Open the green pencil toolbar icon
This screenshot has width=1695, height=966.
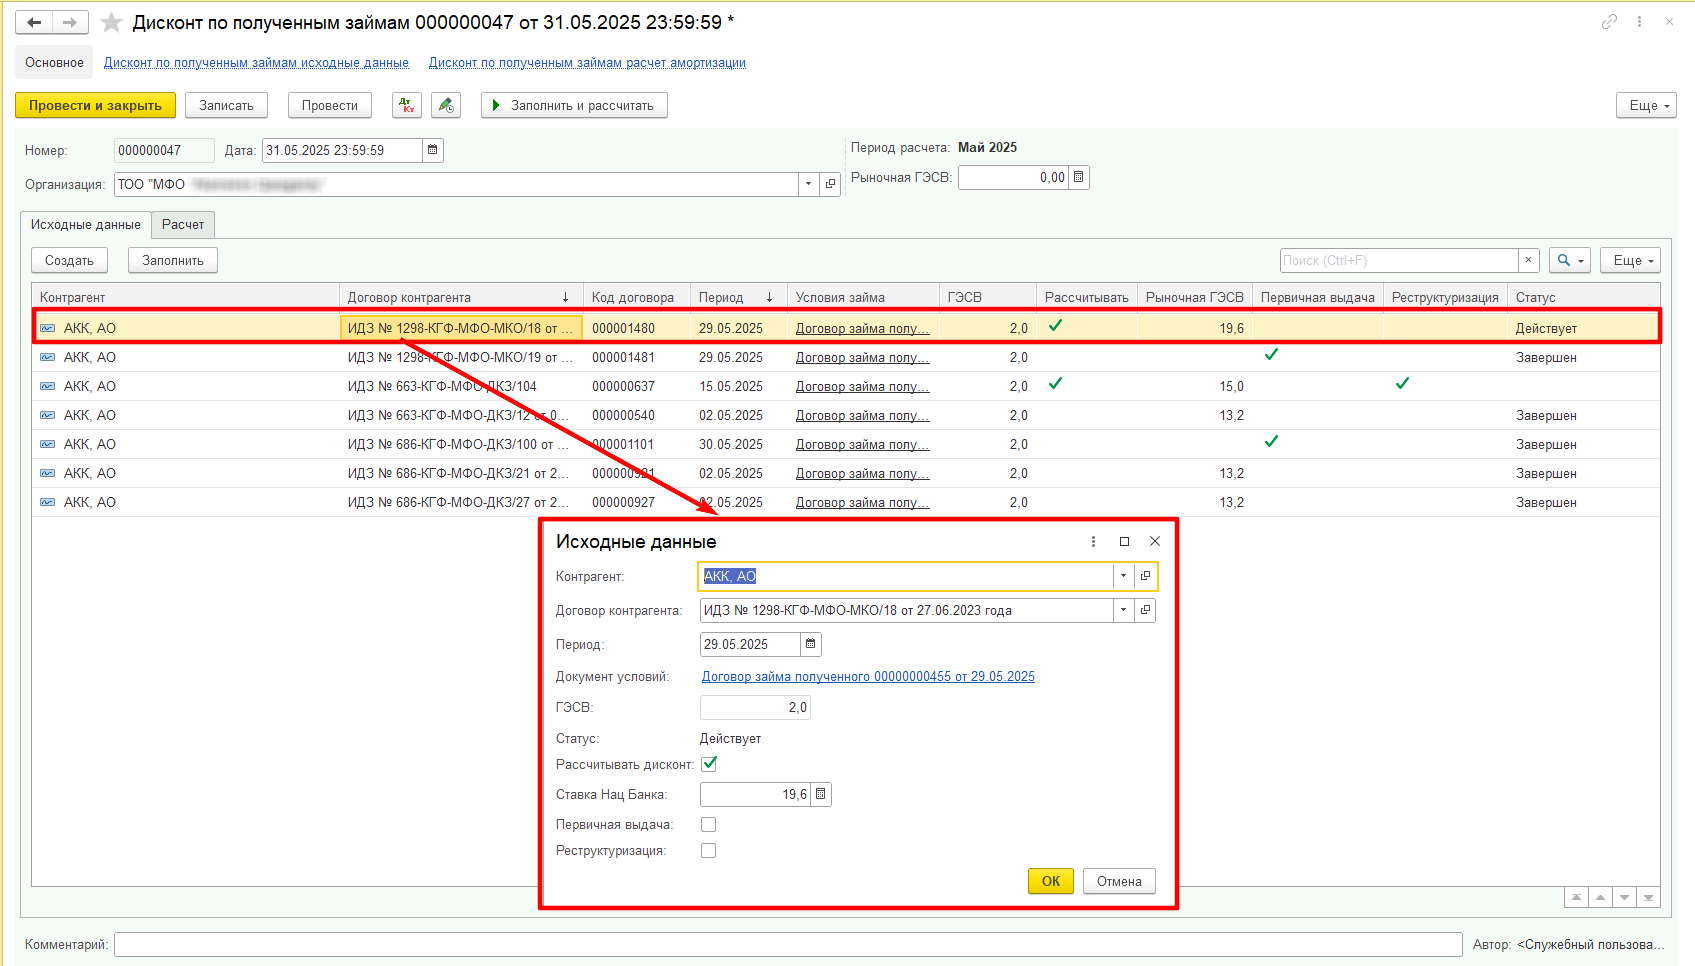pyautogui.click(x=446, y=105)
